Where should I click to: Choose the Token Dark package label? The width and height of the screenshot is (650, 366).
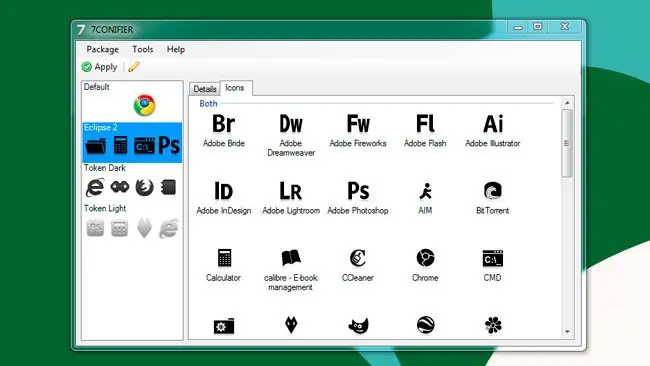pyautogui.click(x=104, y=168)
